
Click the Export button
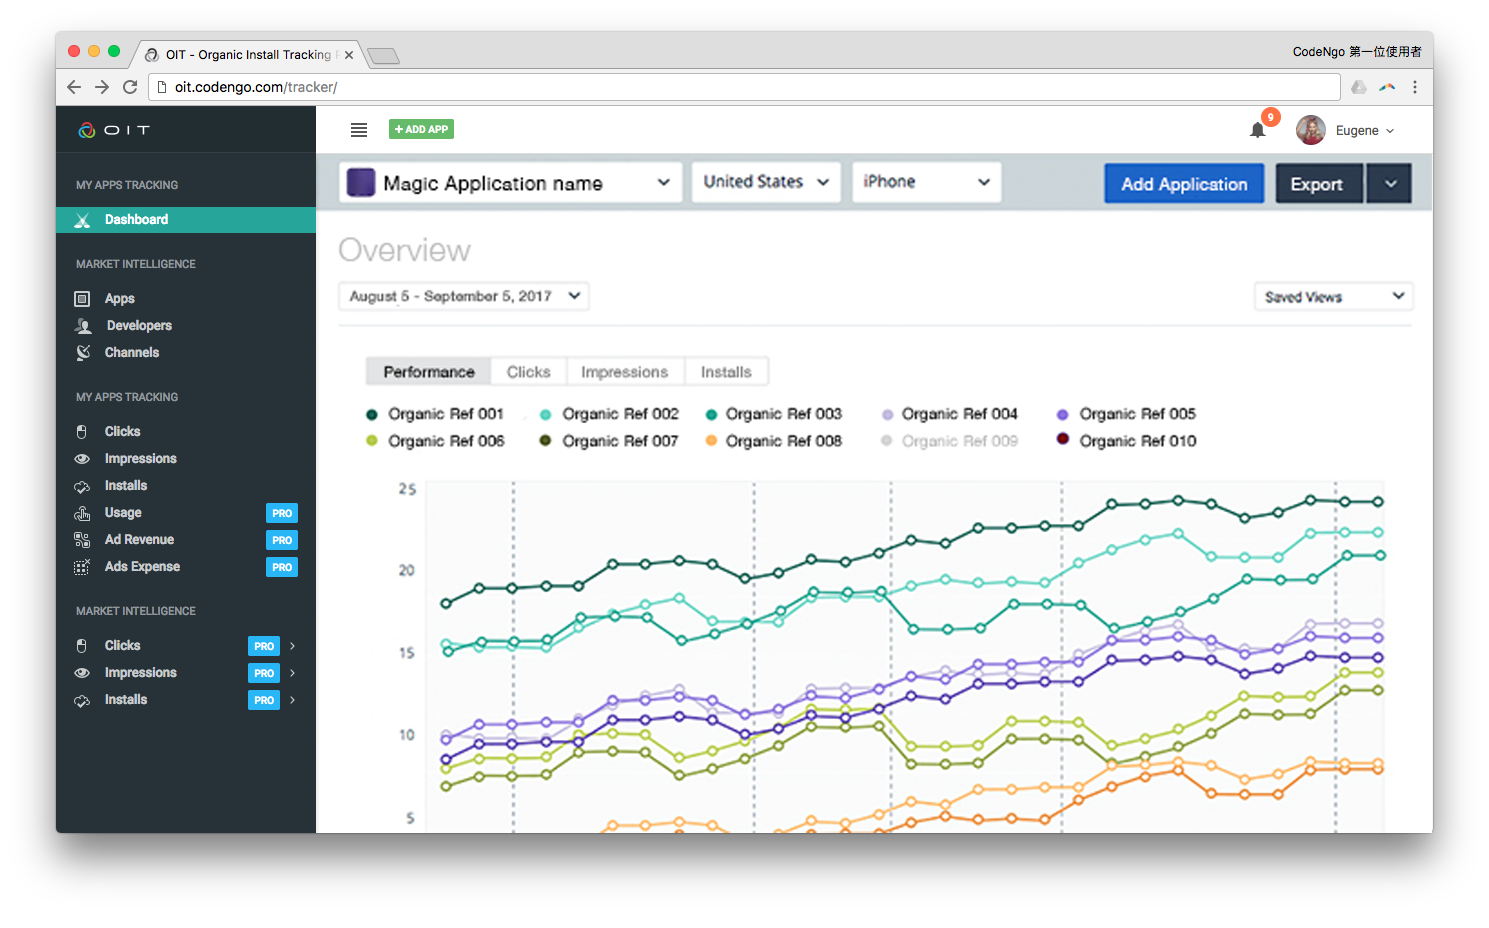point(1319,183)
